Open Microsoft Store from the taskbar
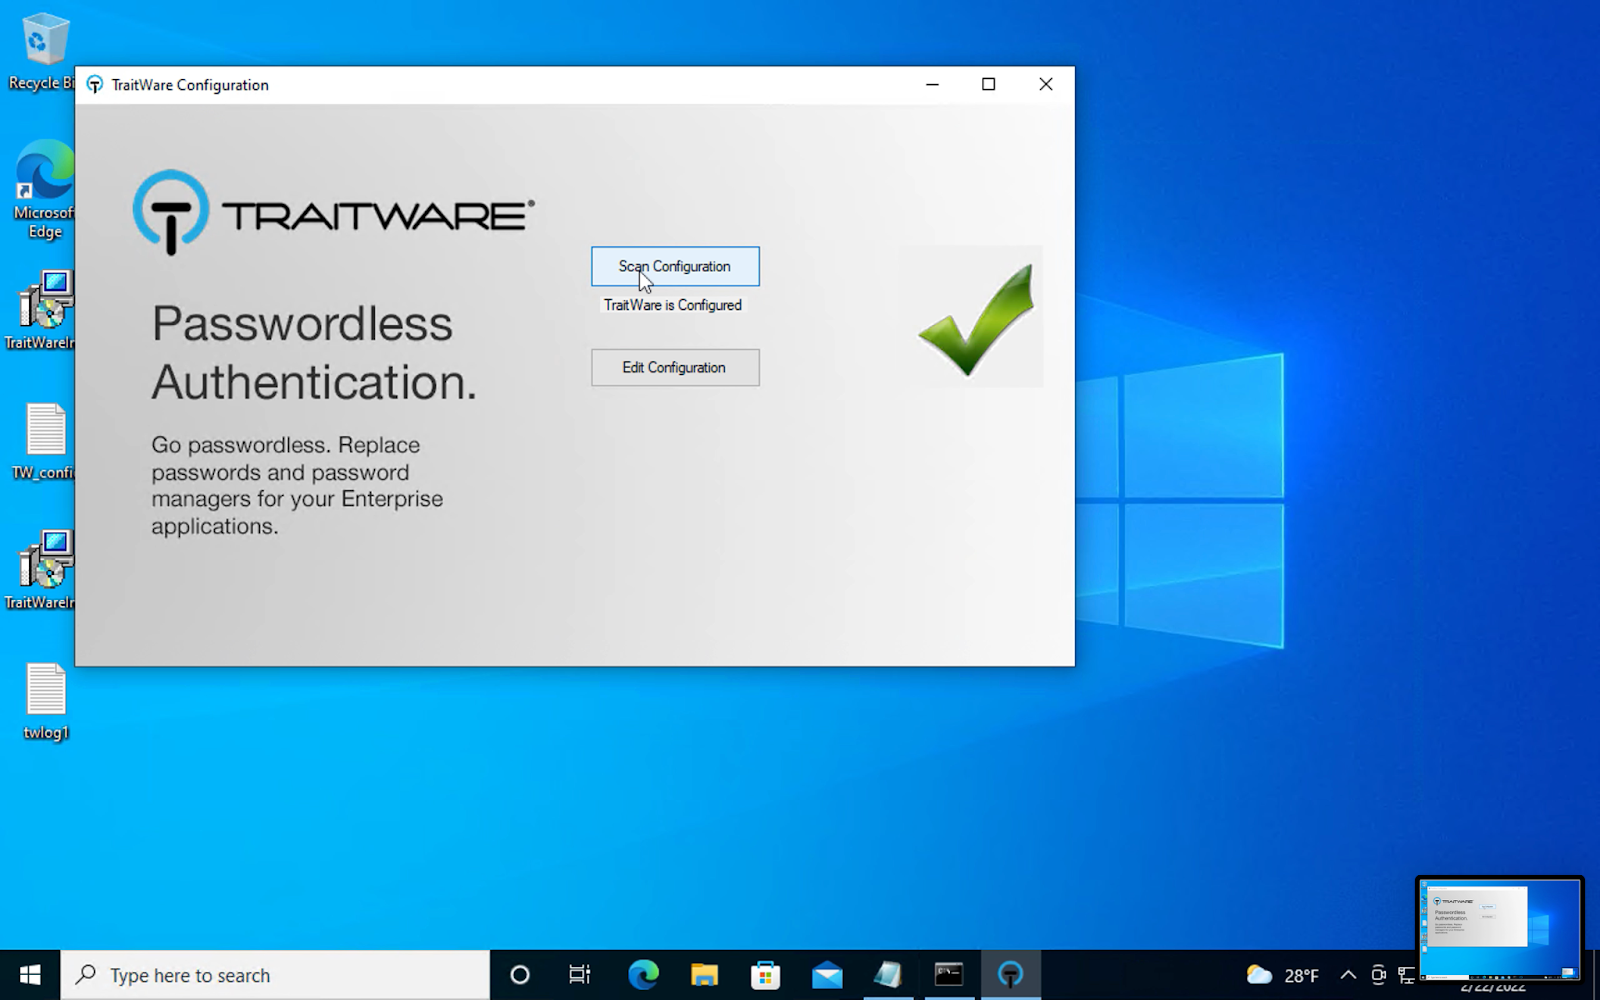 [x=765, y=975]
